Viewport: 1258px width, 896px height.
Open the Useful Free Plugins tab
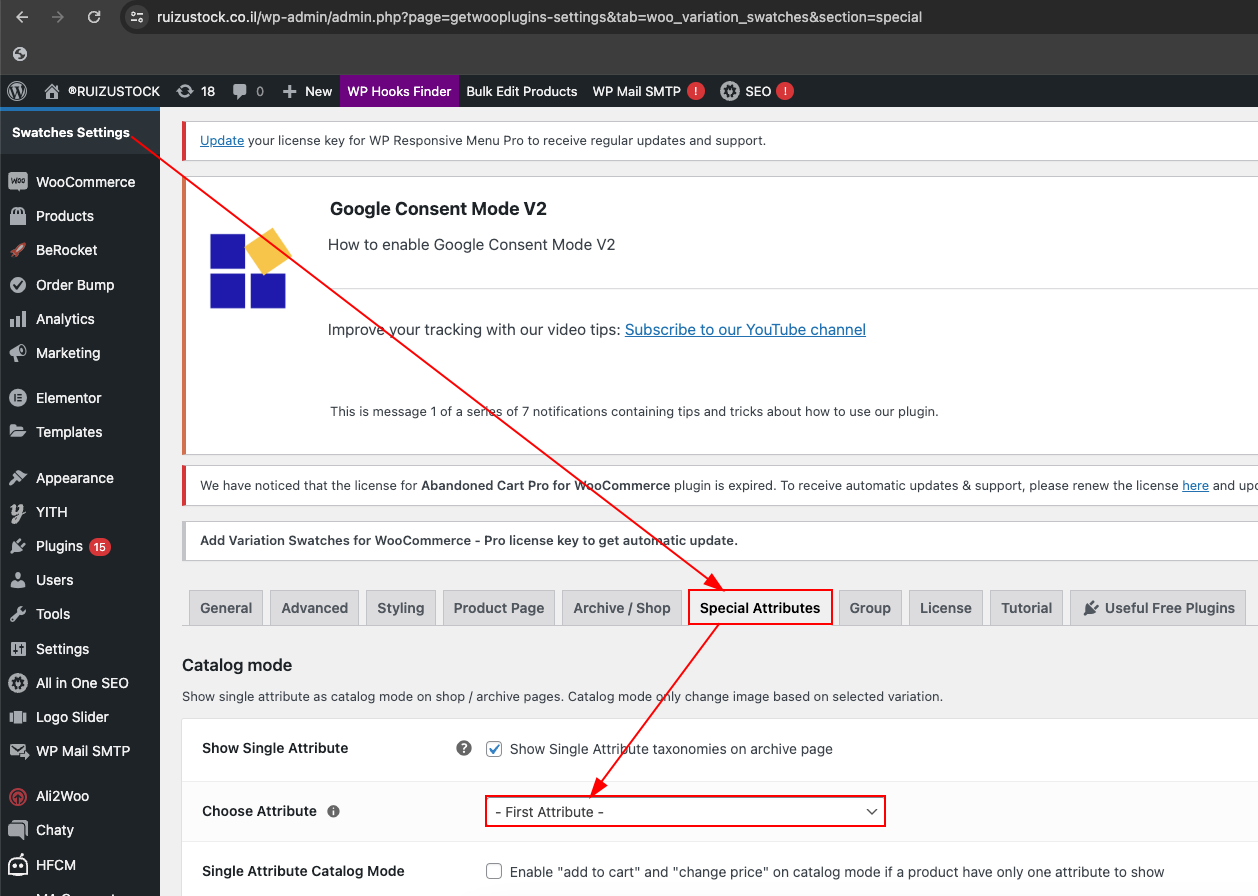click(x=1158, y=608)
